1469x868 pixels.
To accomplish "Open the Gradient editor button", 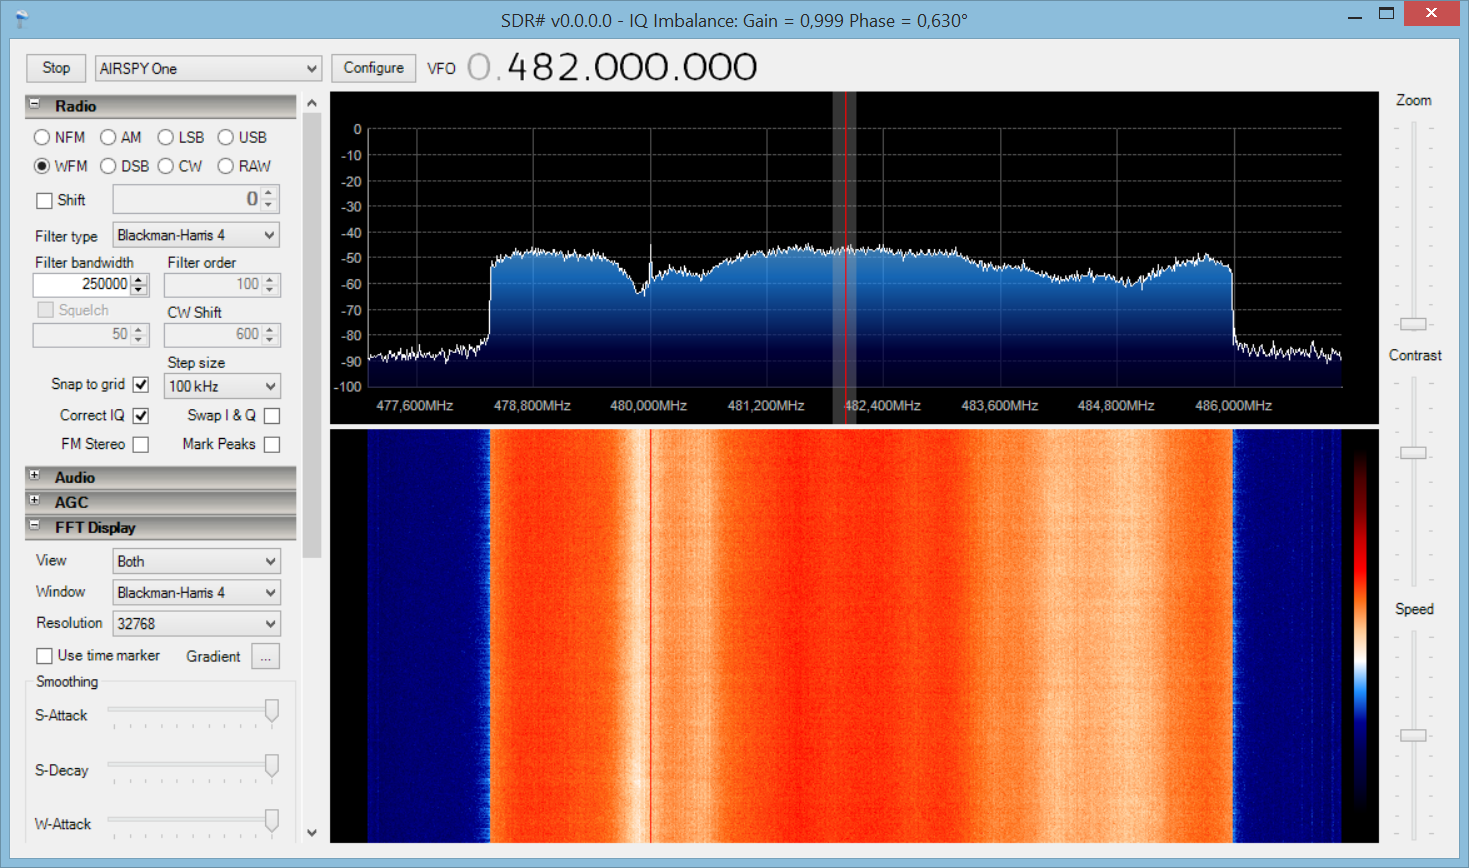I will point(266,656).
